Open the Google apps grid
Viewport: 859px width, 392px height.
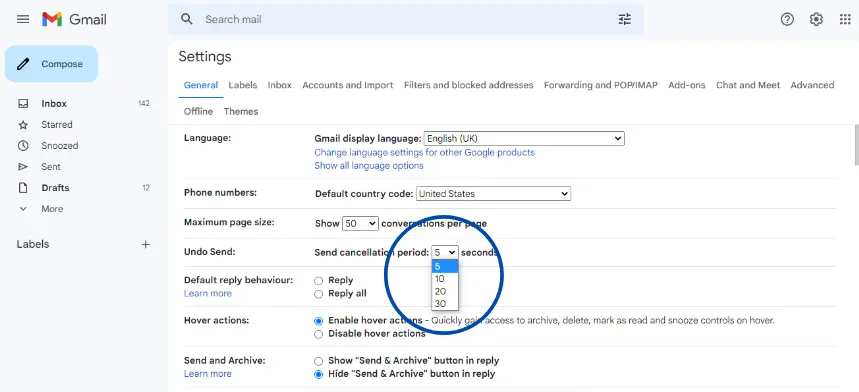[x=845, y=19]
